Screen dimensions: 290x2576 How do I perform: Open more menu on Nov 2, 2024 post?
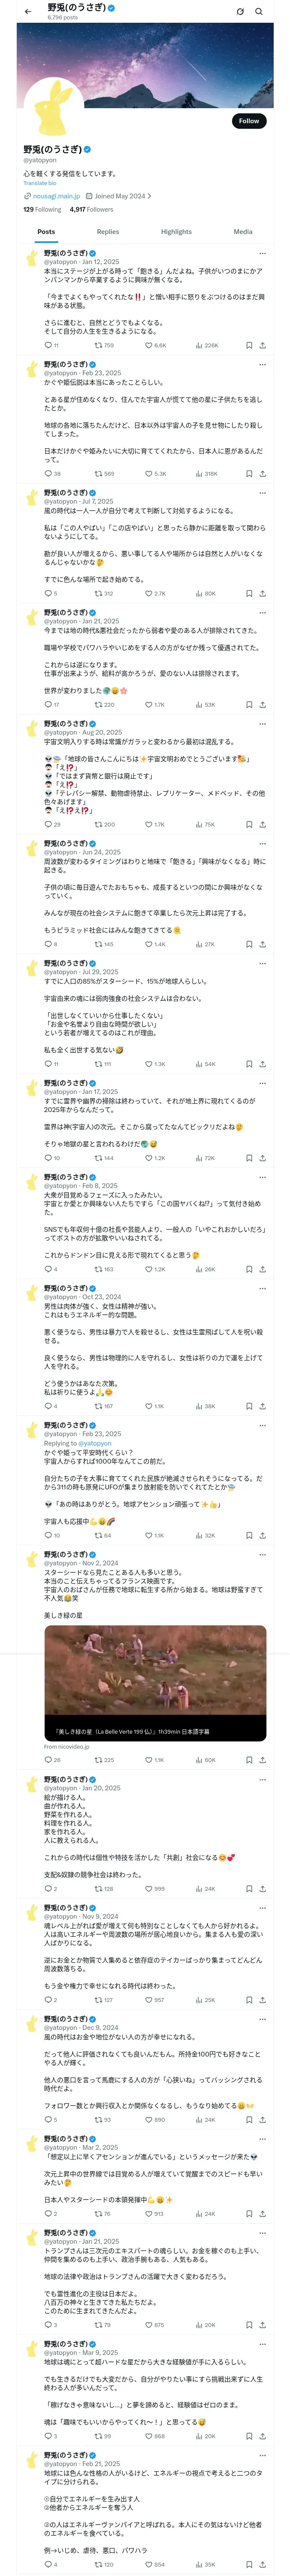click(262, 1554)
